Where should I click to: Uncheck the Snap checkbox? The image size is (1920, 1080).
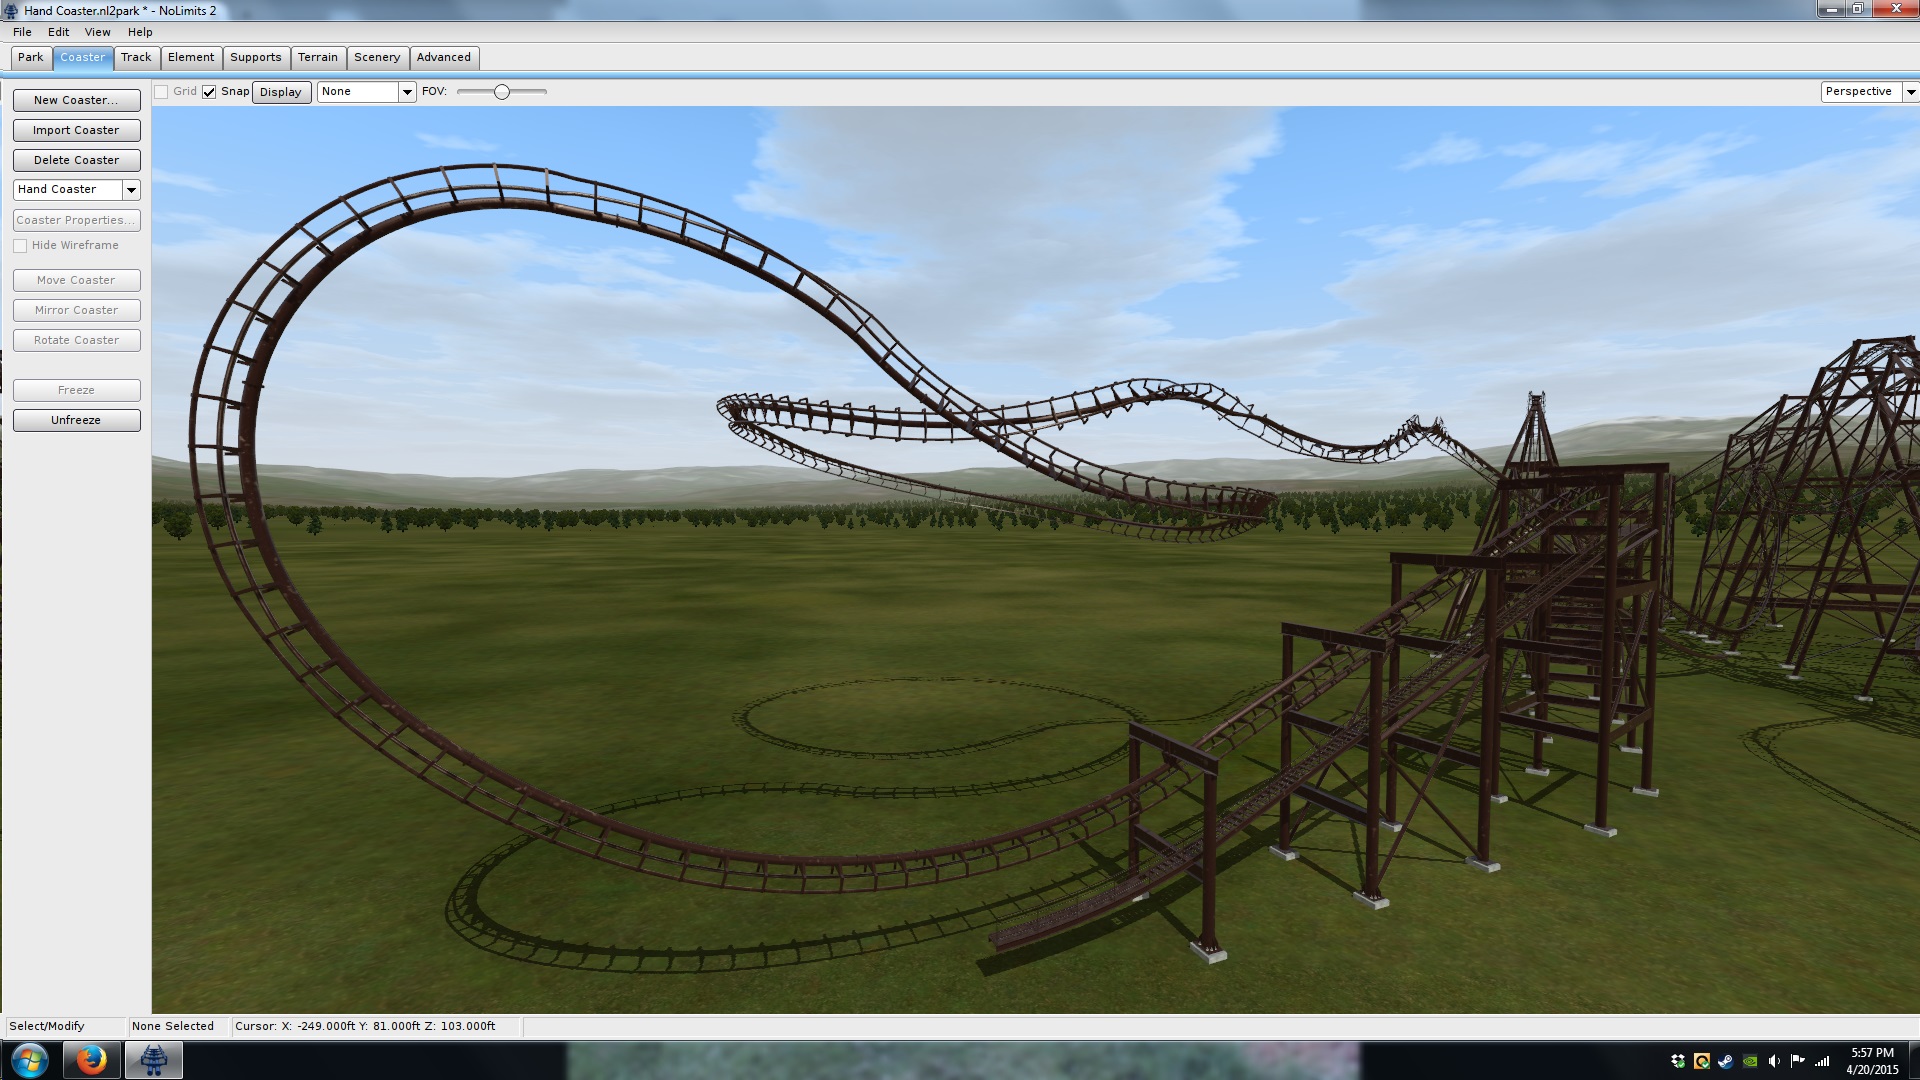(209, 92)
